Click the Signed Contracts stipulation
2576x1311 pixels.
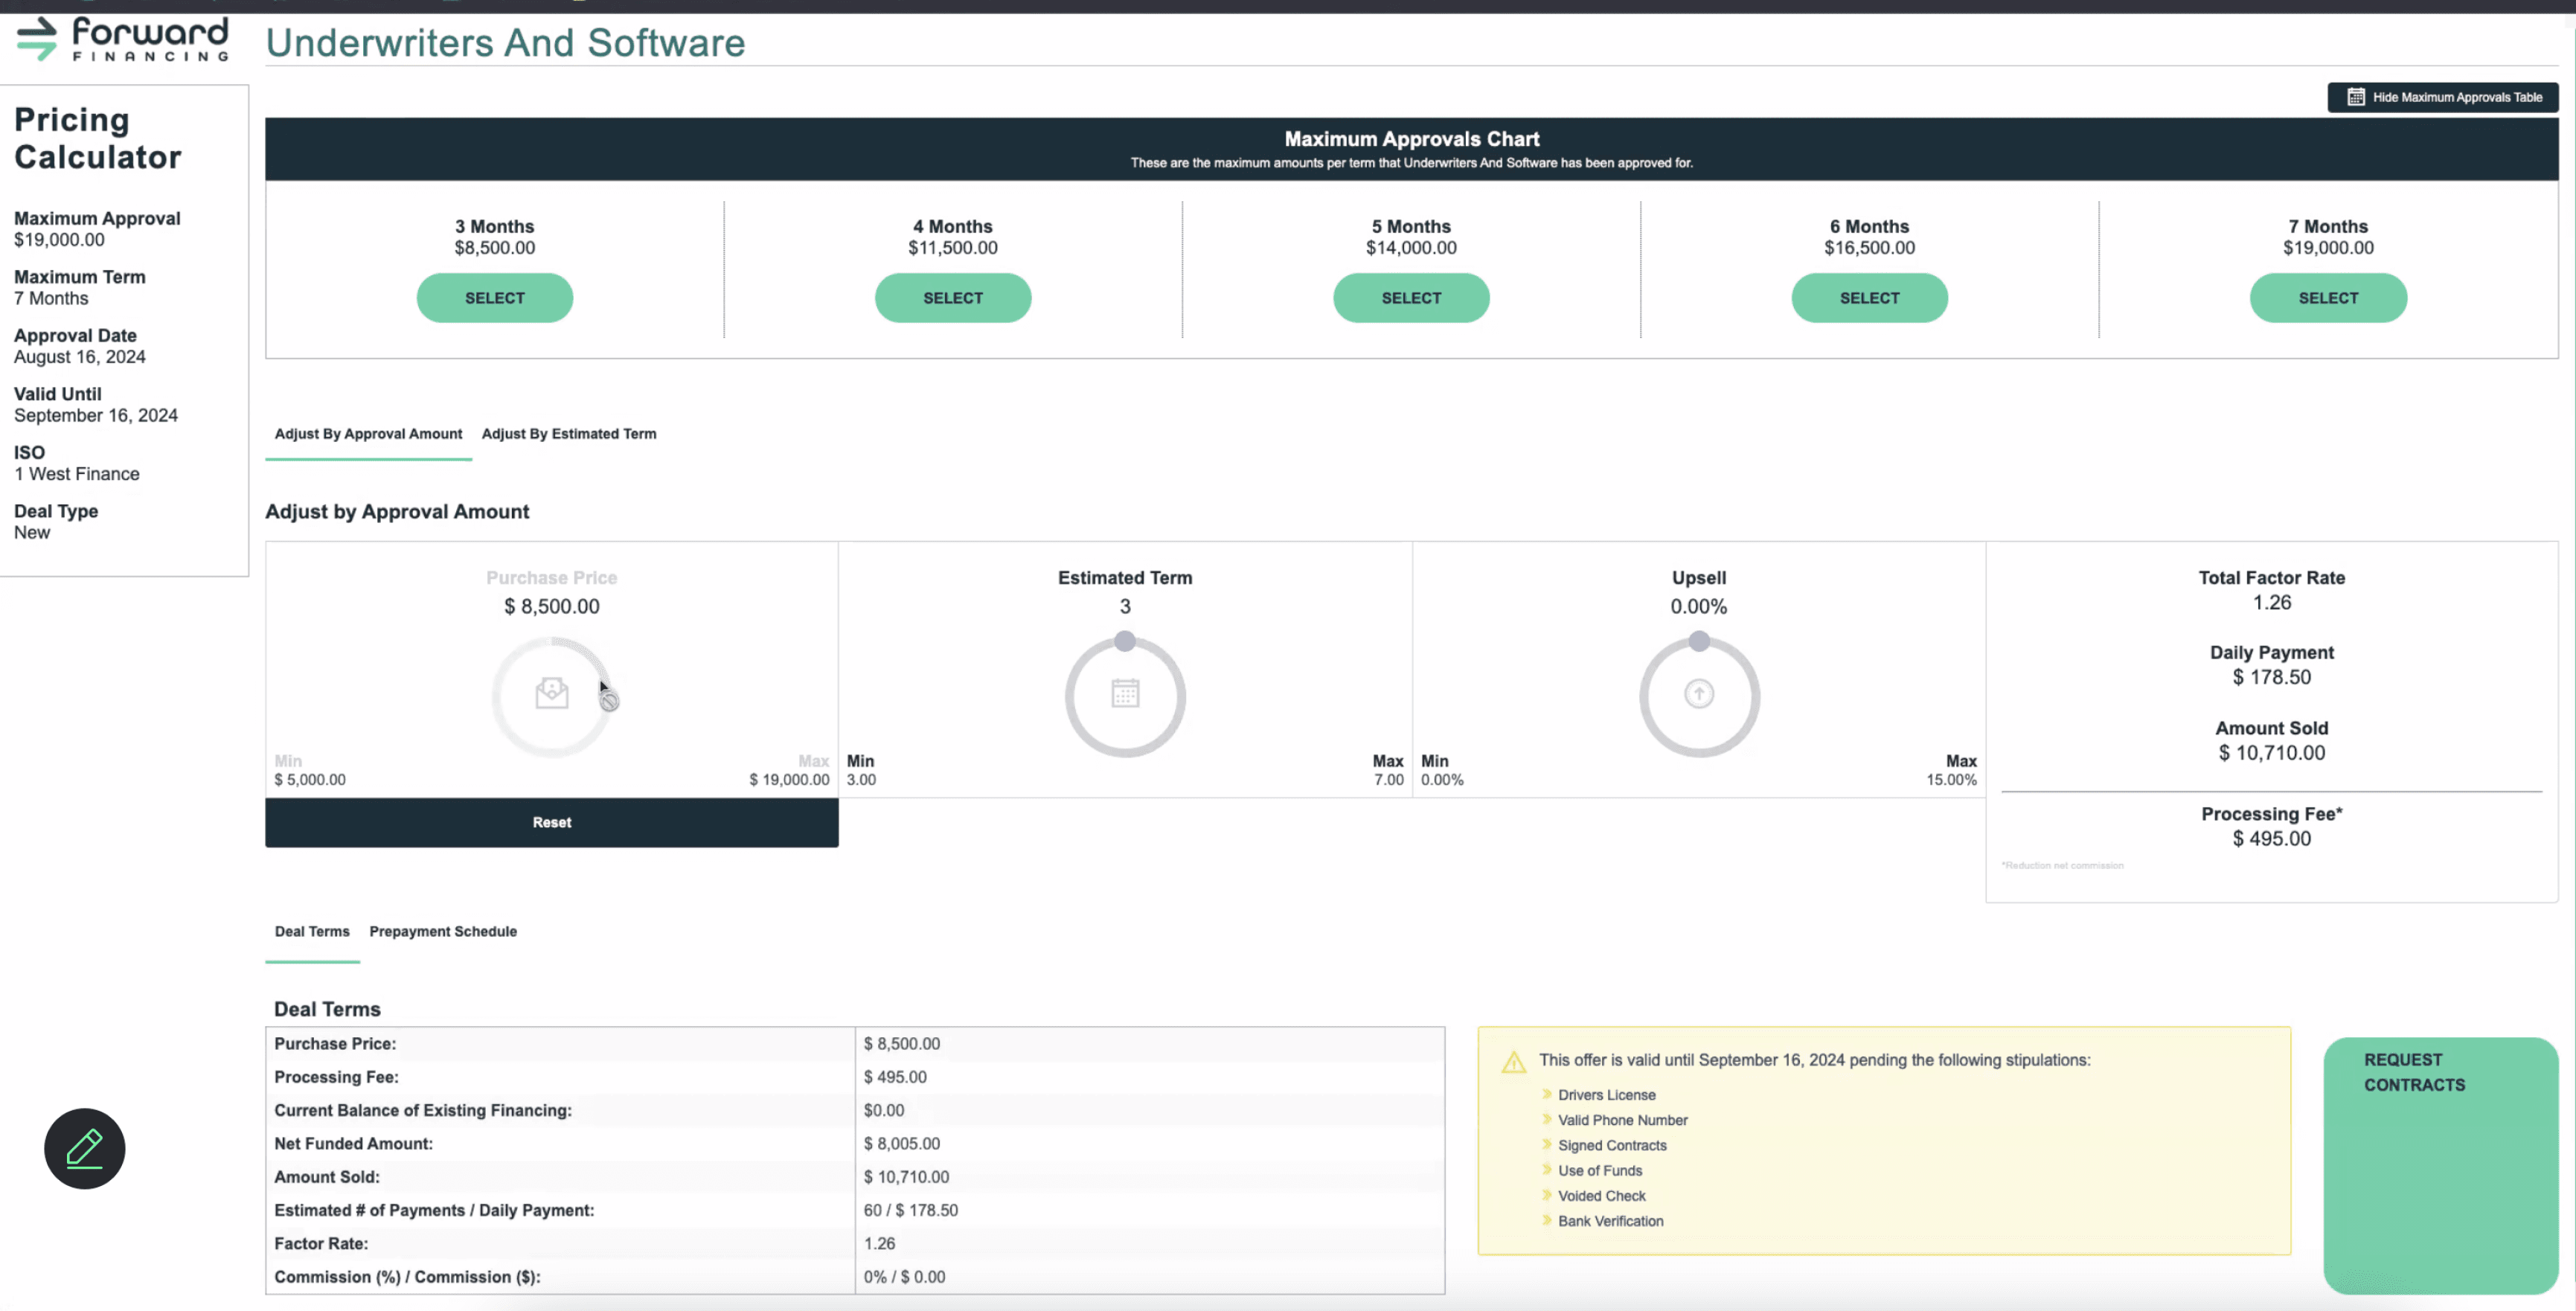coord(1612,1145)
